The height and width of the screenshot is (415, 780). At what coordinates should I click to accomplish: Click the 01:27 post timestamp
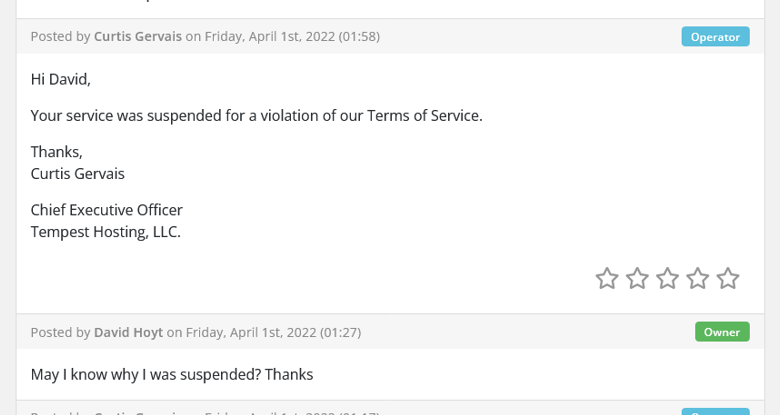340,332
